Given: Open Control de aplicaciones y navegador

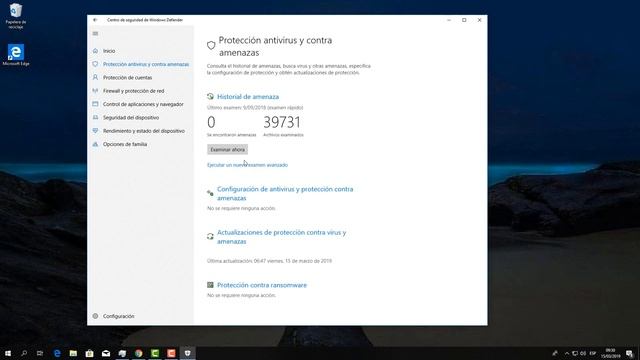Looking at the screenshot, I should pyautogui.click(x=143, y=104).
